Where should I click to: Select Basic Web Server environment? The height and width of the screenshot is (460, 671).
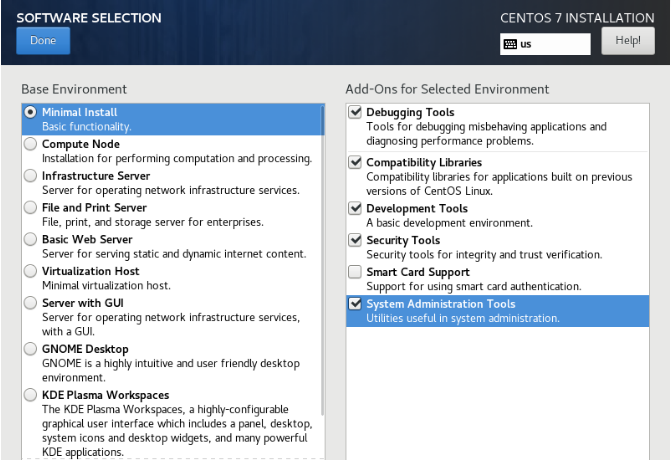30,240
